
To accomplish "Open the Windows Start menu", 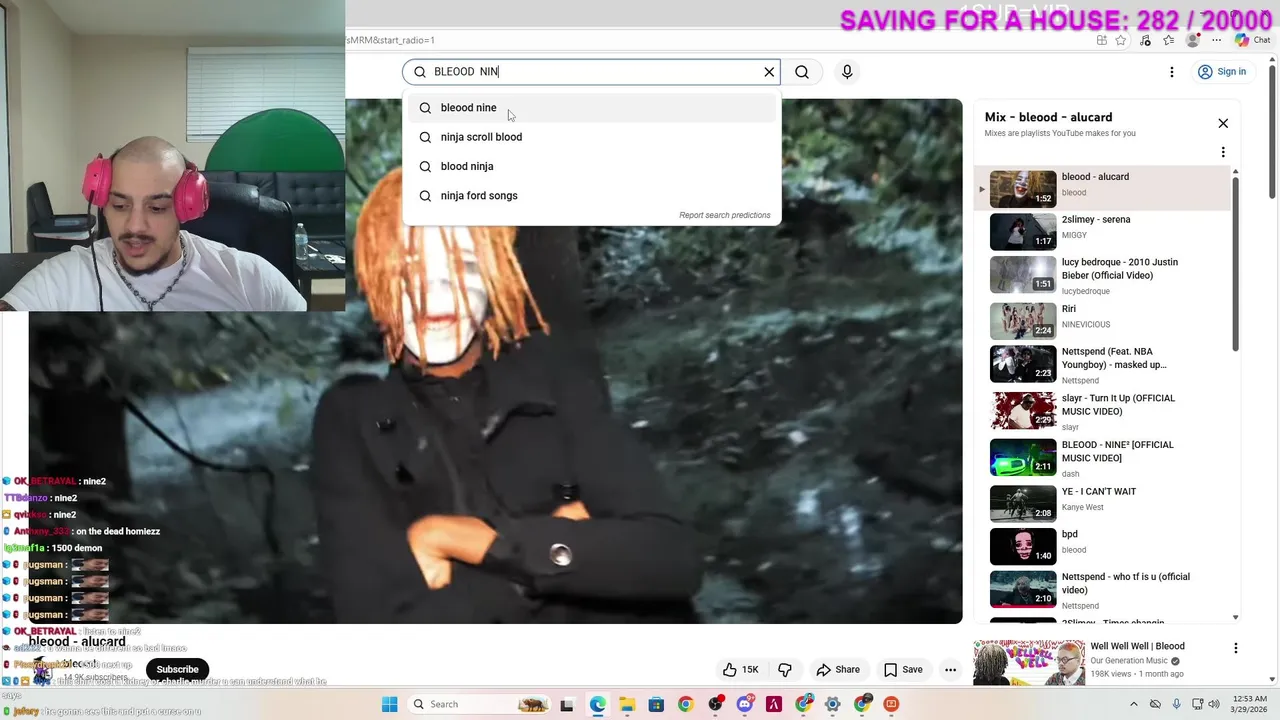I will (x=389, y=704).
